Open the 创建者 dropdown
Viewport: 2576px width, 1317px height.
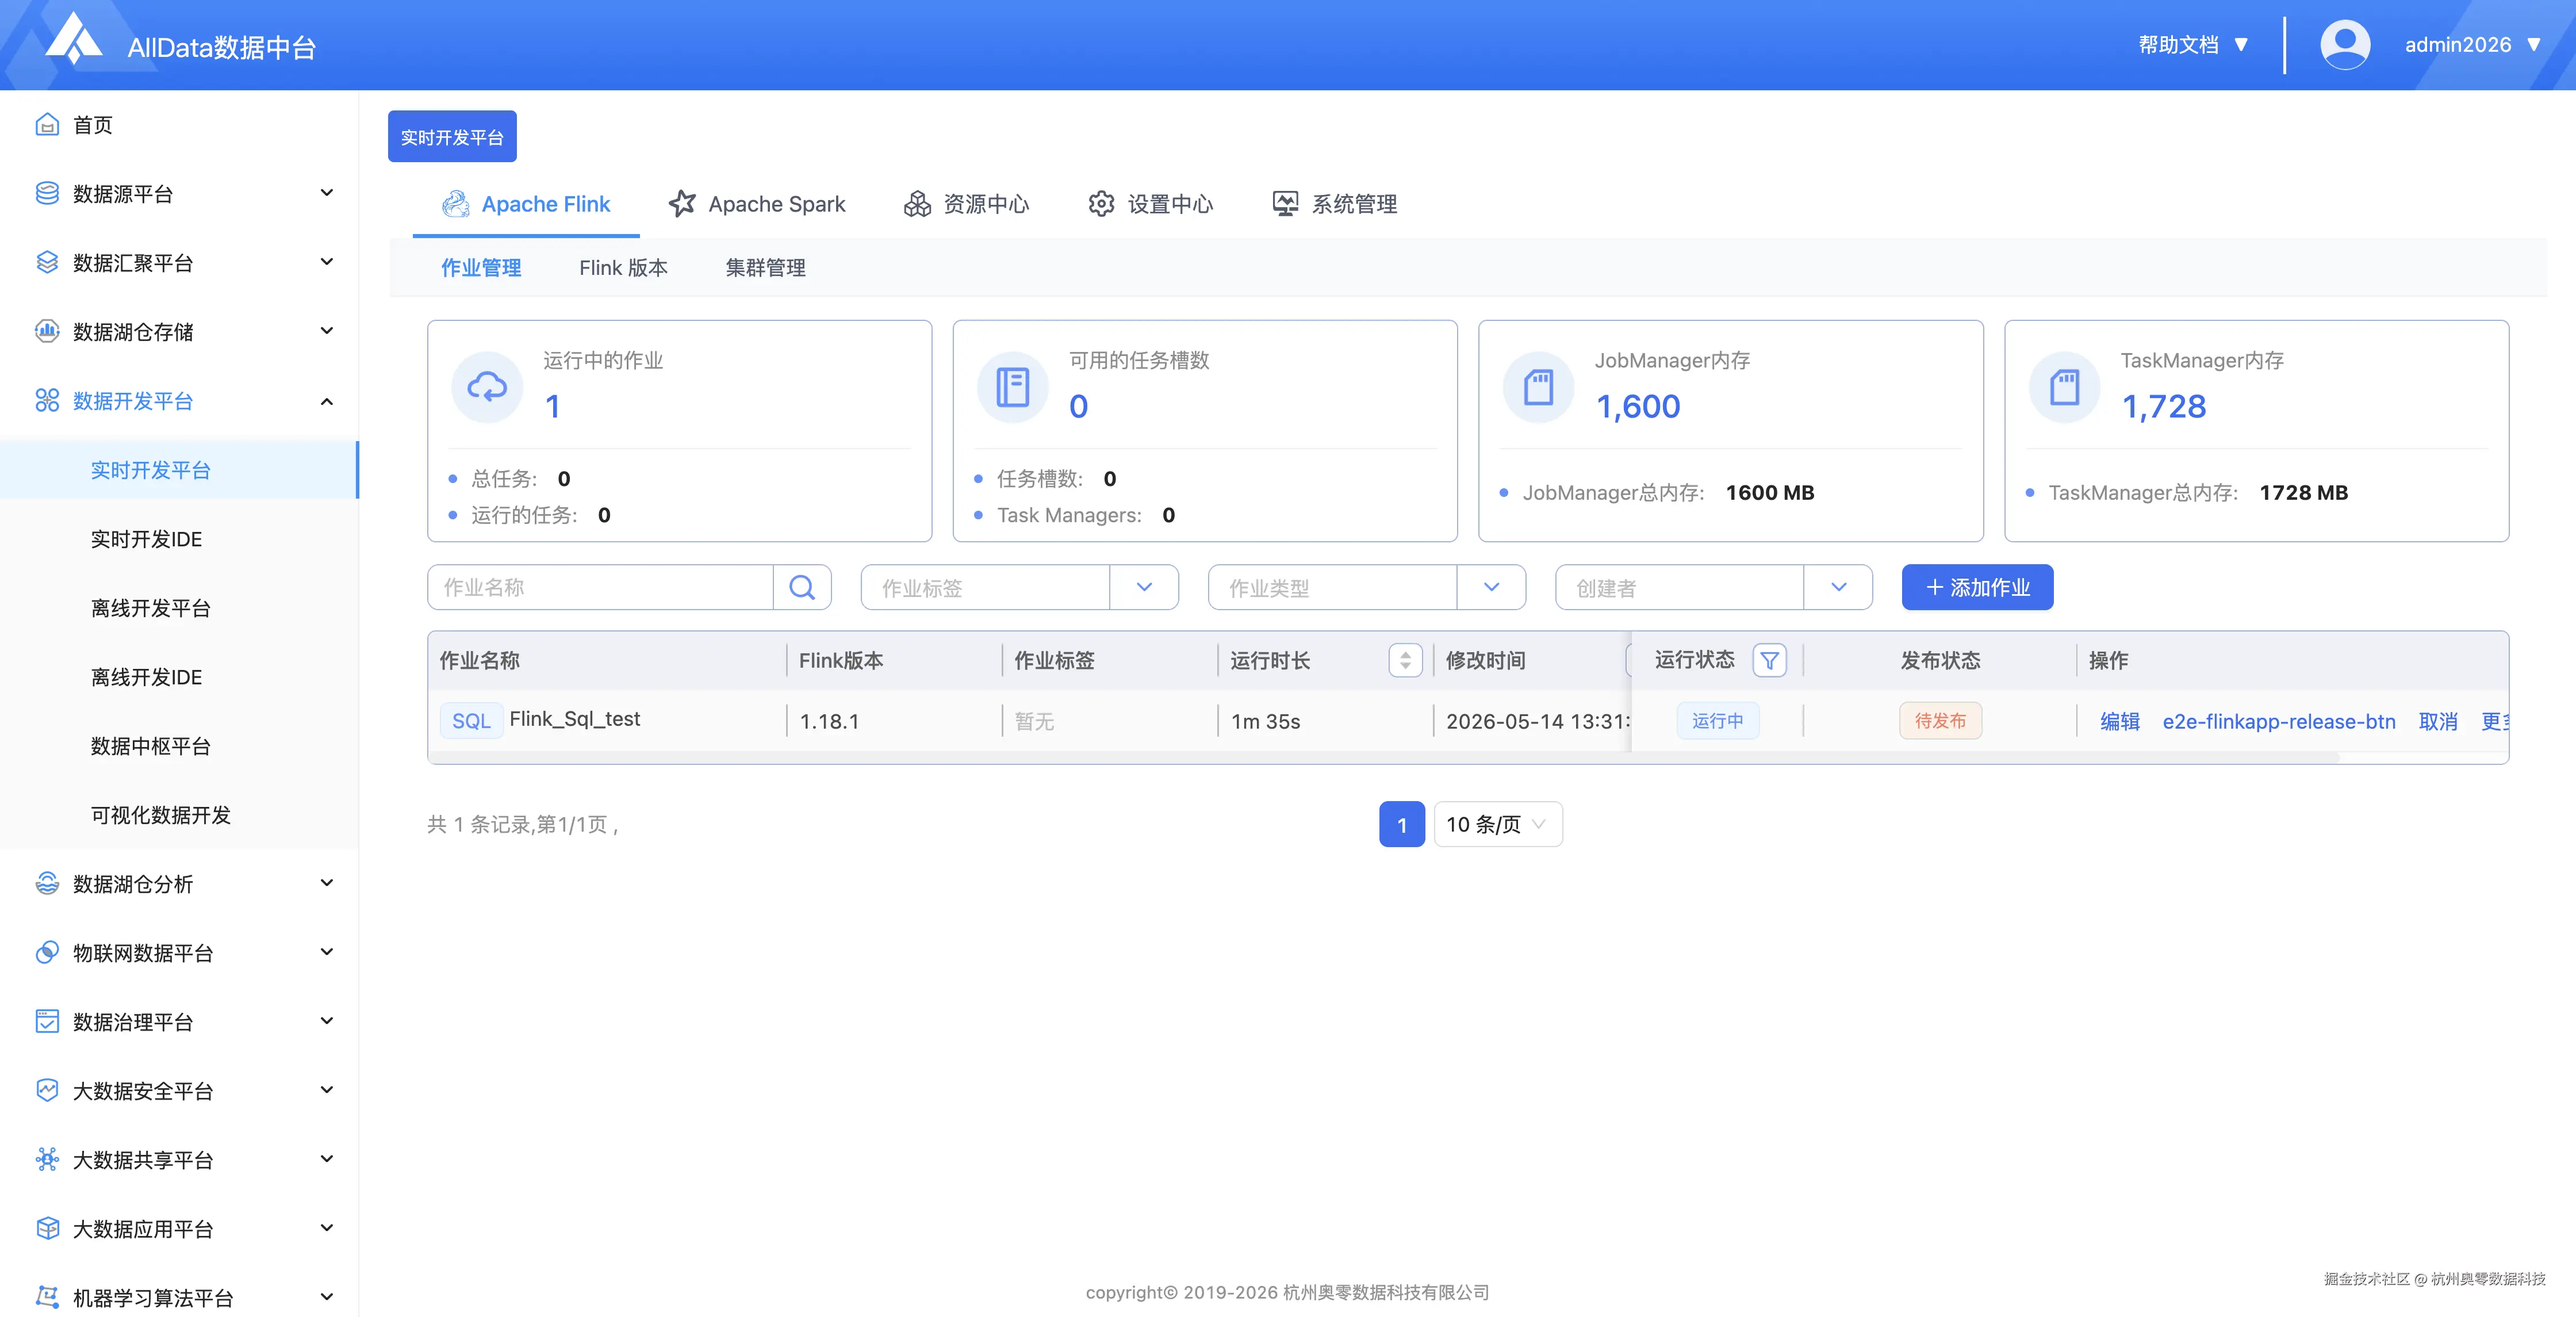1713,587
